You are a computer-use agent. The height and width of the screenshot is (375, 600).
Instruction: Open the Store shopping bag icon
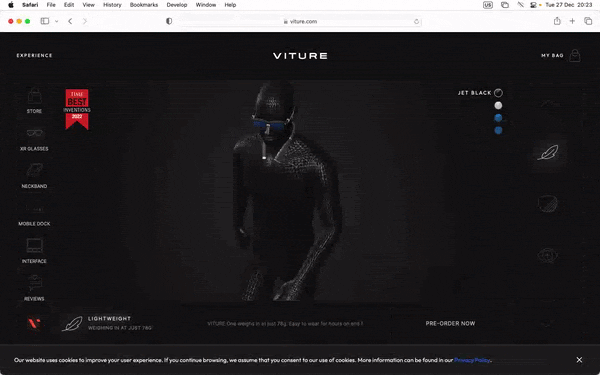(34, 96)
